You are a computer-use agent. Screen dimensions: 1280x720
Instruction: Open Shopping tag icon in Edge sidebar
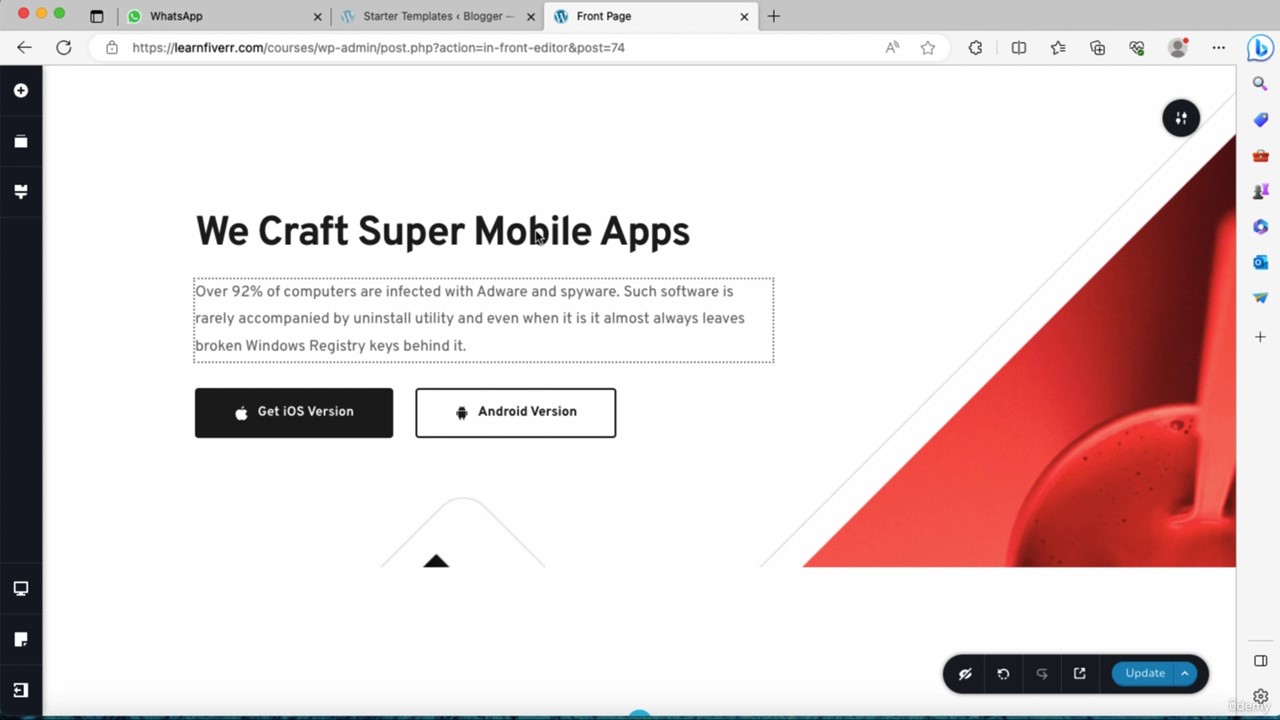(1260, 120)
